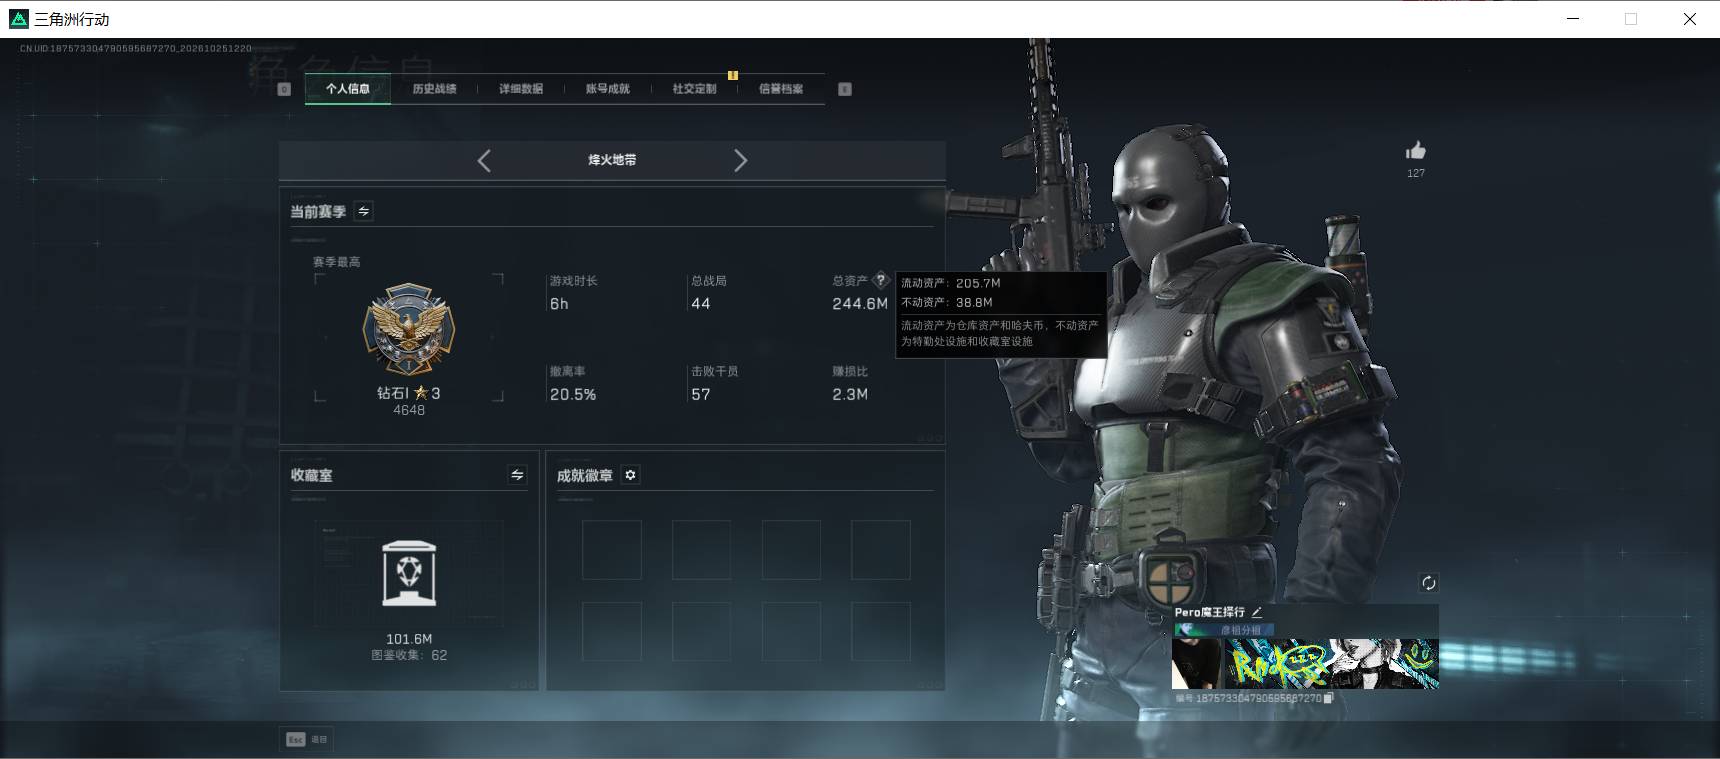
Task: Open the 收藏室 display case icon
Action: (409, 573)
